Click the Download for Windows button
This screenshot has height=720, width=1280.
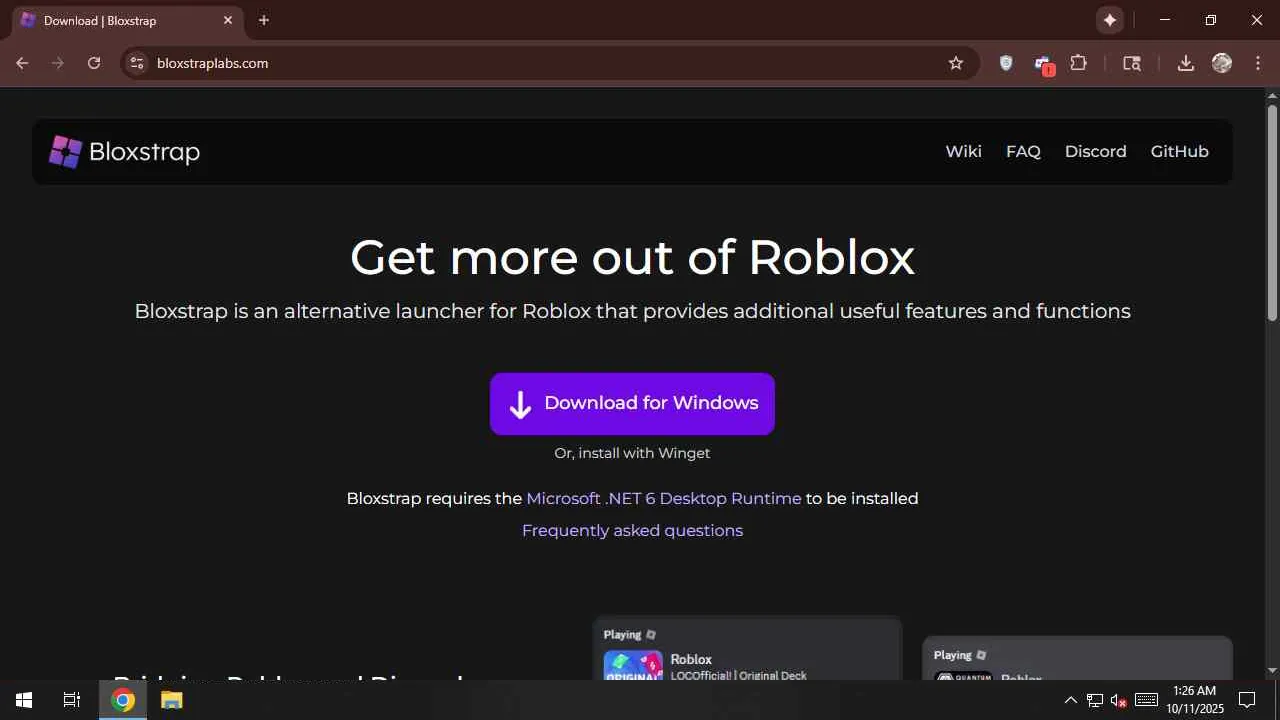click(x=632, y=404)
